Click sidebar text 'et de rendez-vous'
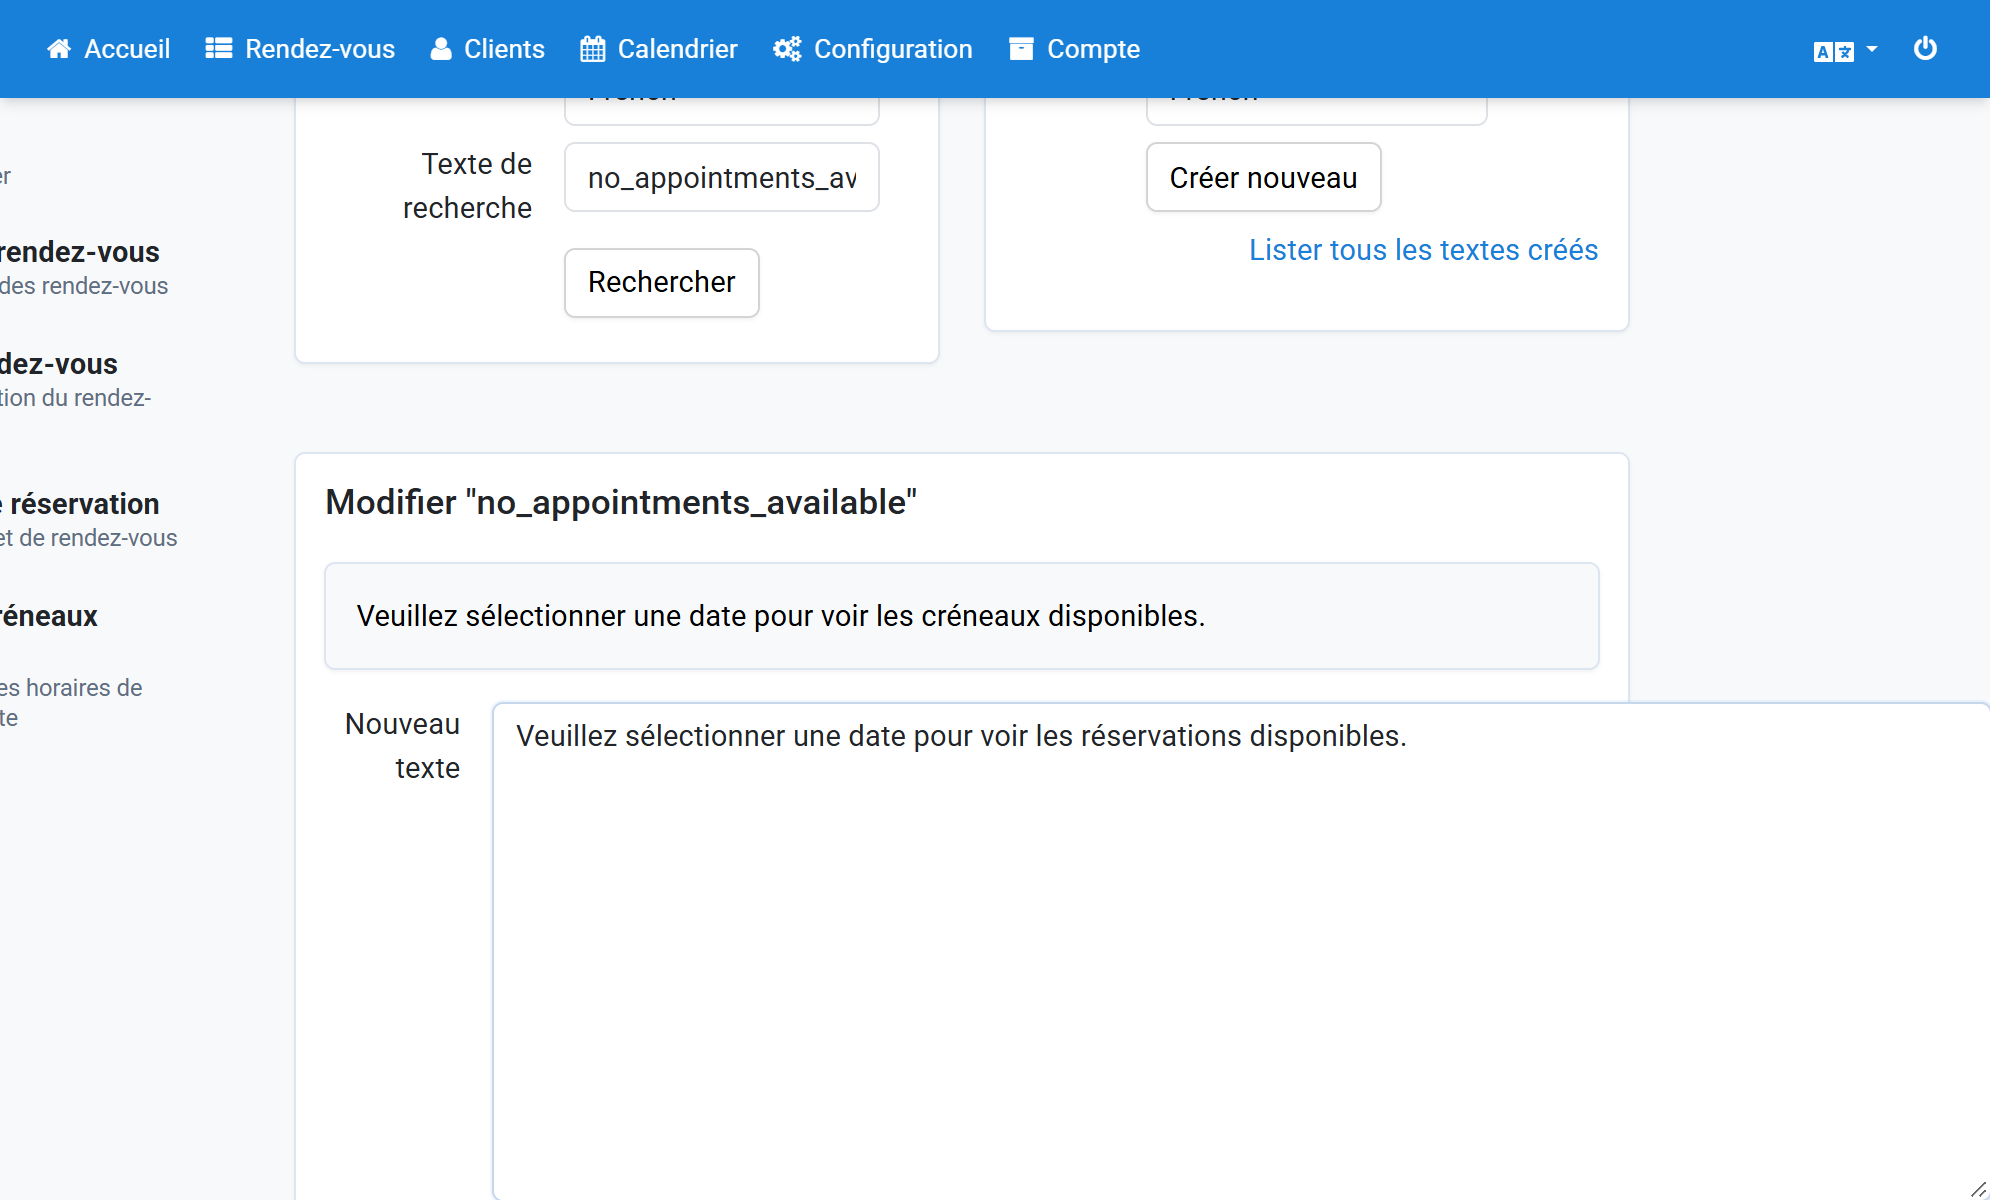 [89, 538]
